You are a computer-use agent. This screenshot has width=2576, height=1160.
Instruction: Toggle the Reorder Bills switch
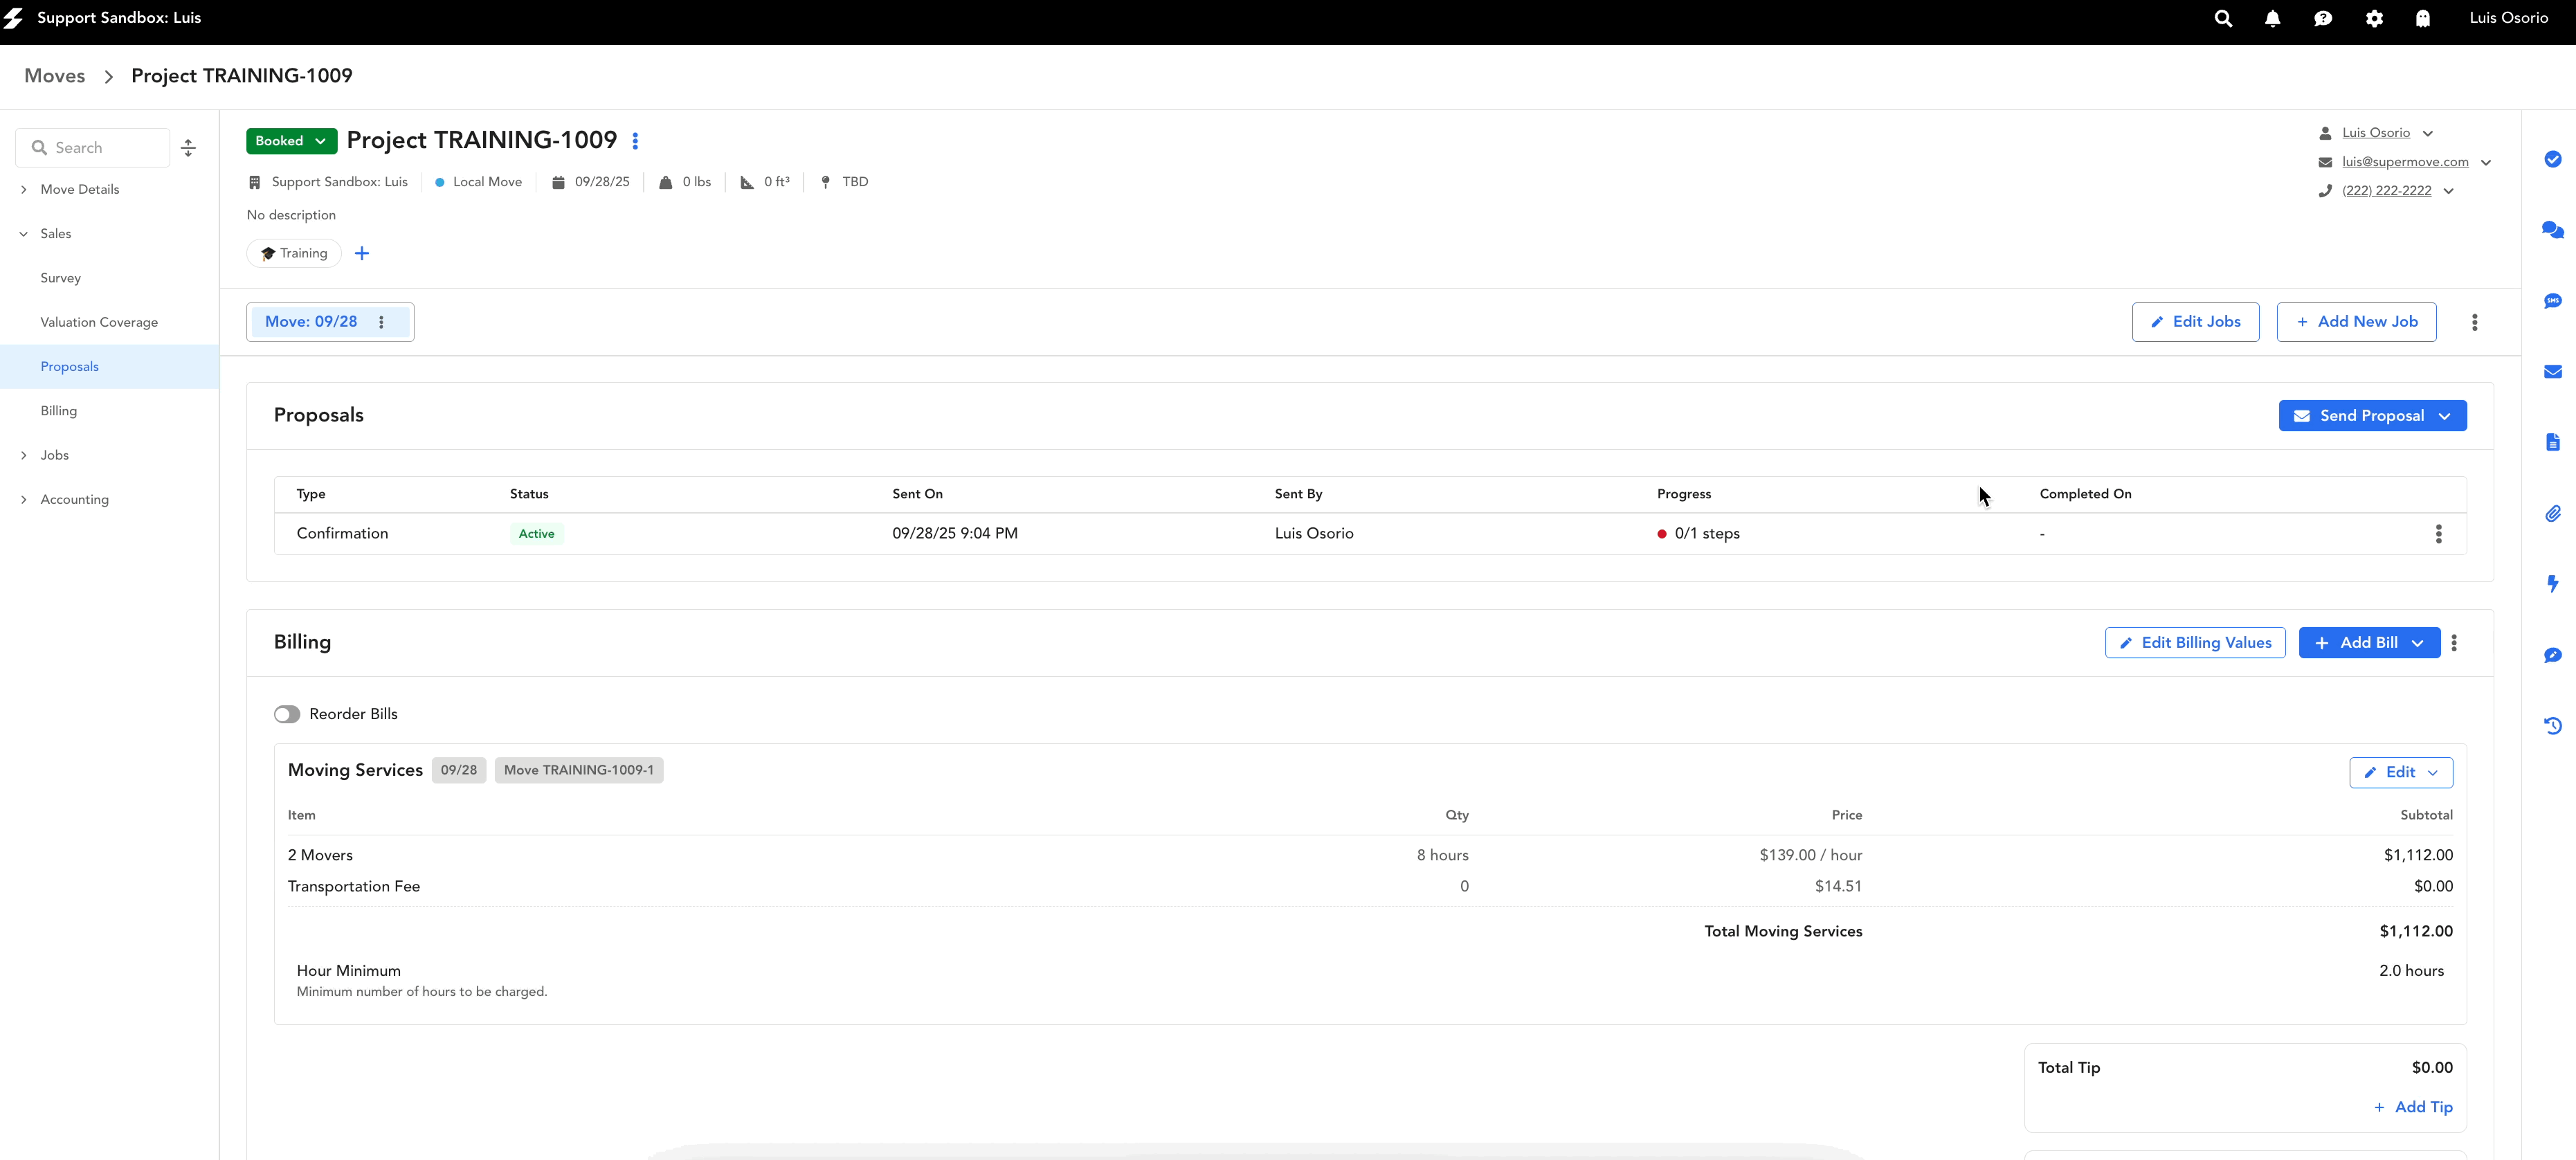coord(287,714)
